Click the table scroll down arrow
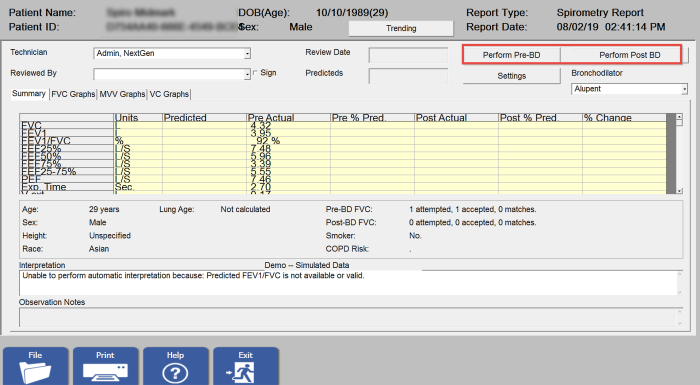700x385 pixels. pos(679,191)
